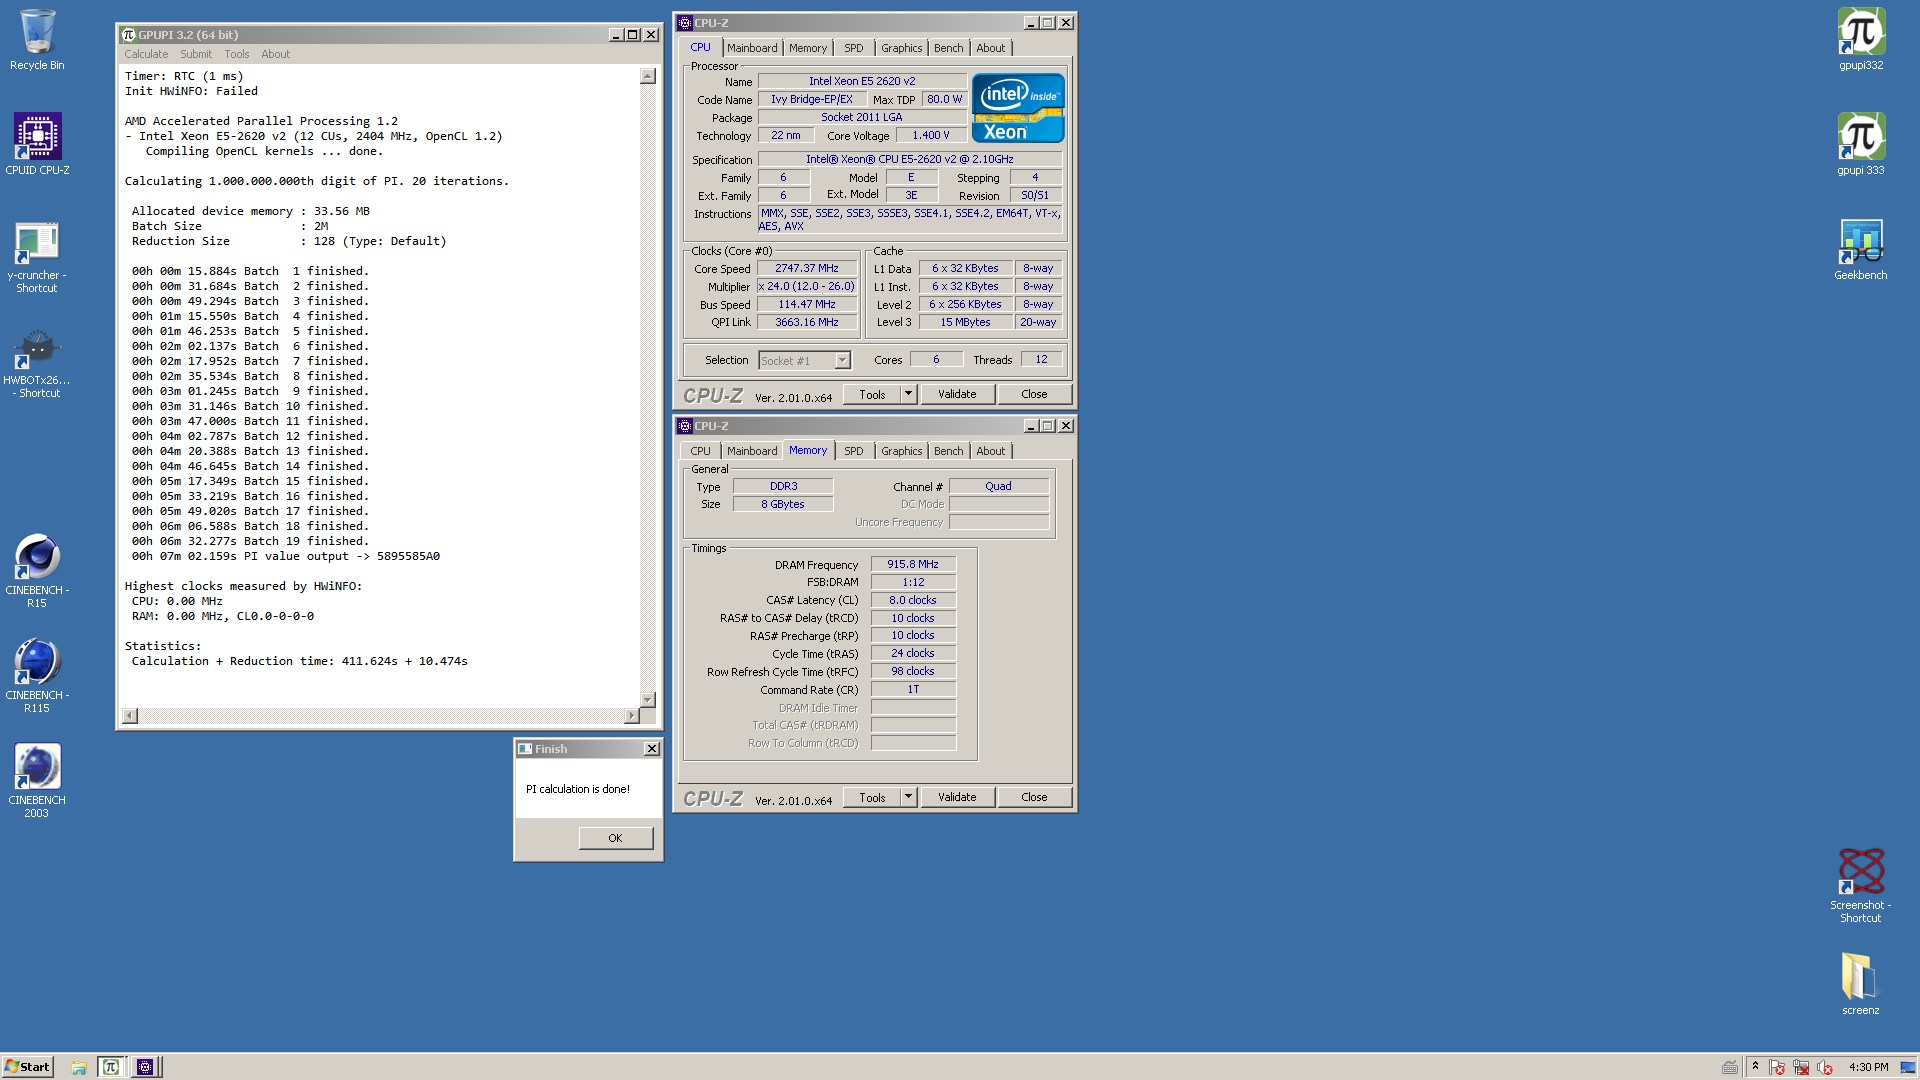Click GPUPI horizontal scrollbar left arrow
The width and height of the screenshot is (1920, 1080).
pos(130,716)
